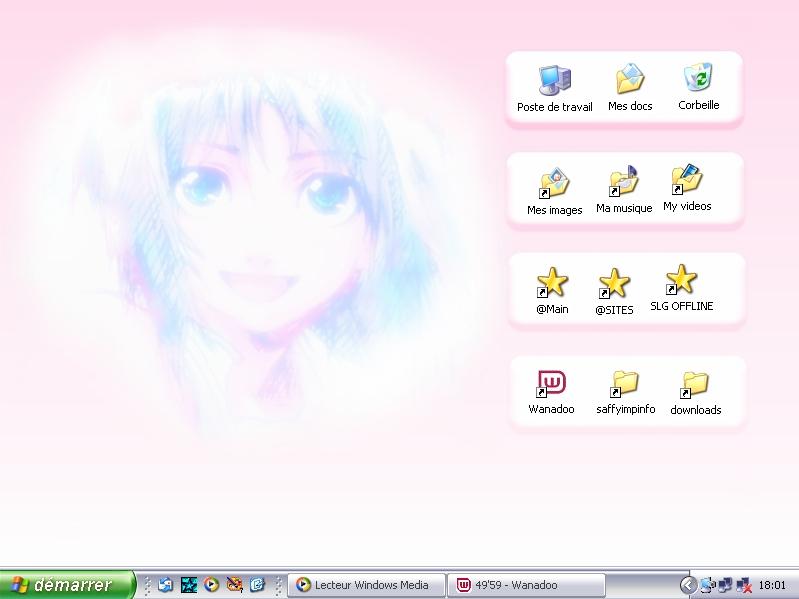The width and height of the screenshot is (799, 599).
Task: Click the quick launch toolbar drag handle
Action: [x=148, y=585]
